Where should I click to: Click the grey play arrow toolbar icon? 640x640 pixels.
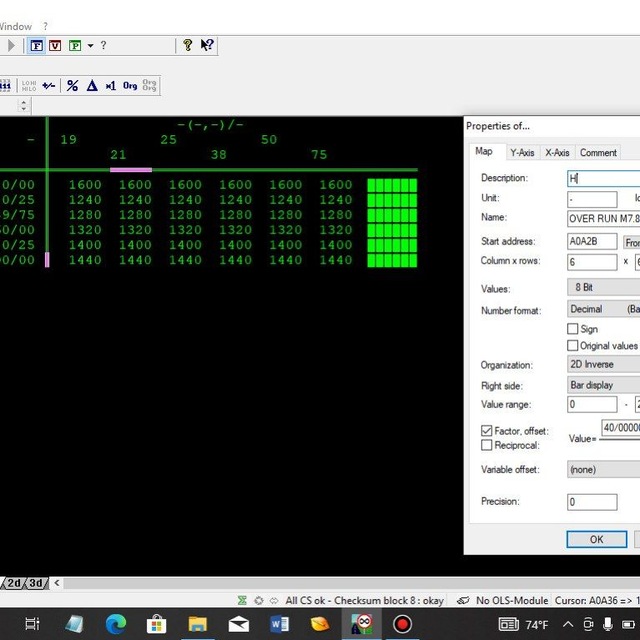pyautogui.click(x=11, y=45)
